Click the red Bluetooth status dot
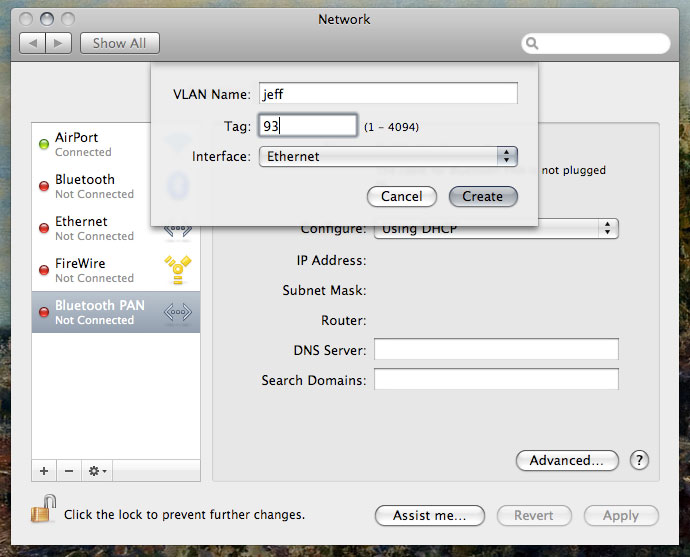 click(44, 186)
